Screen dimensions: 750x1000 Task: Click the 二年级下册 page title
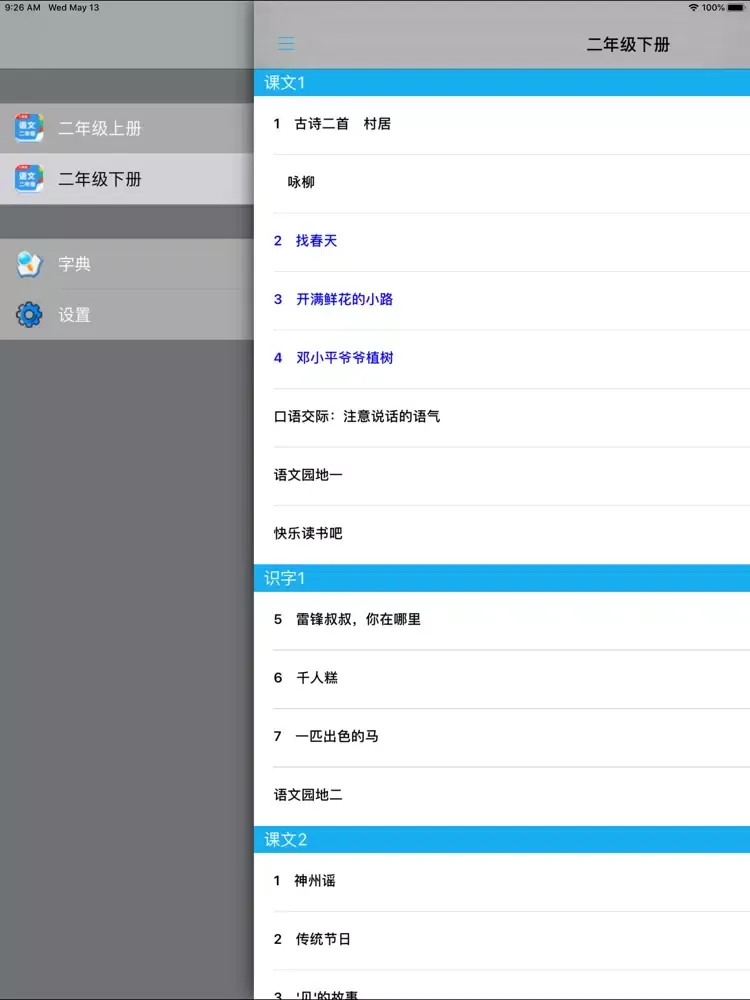[628, 45]
